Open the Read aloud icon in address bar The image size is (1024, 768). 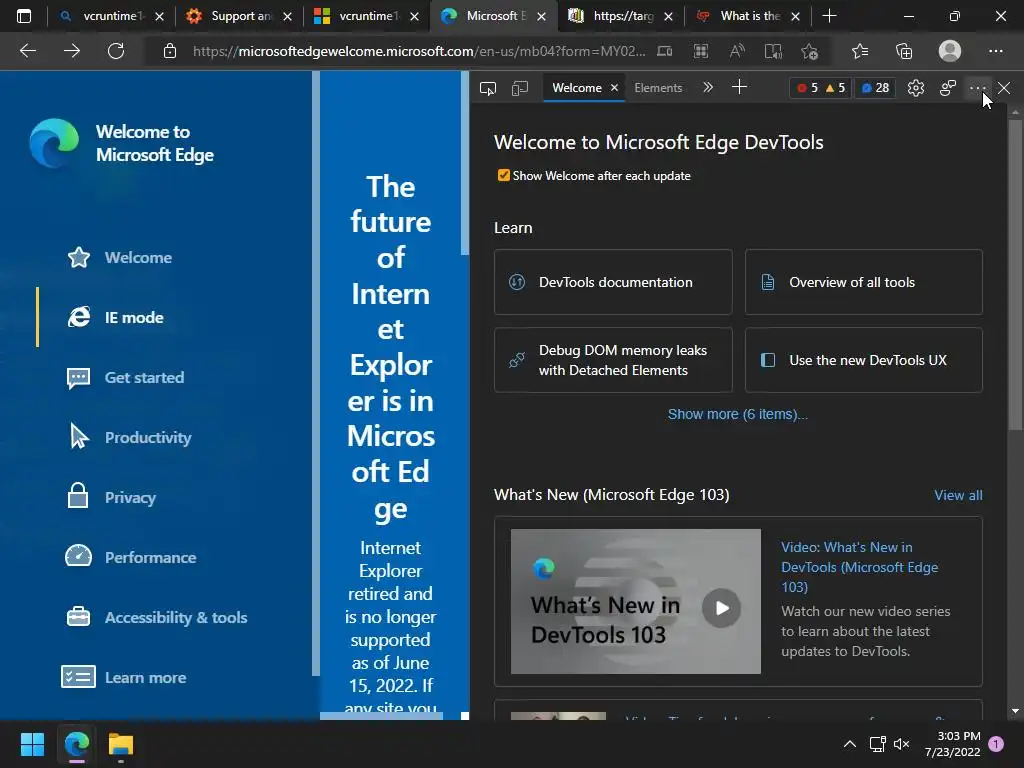(737, 51)
